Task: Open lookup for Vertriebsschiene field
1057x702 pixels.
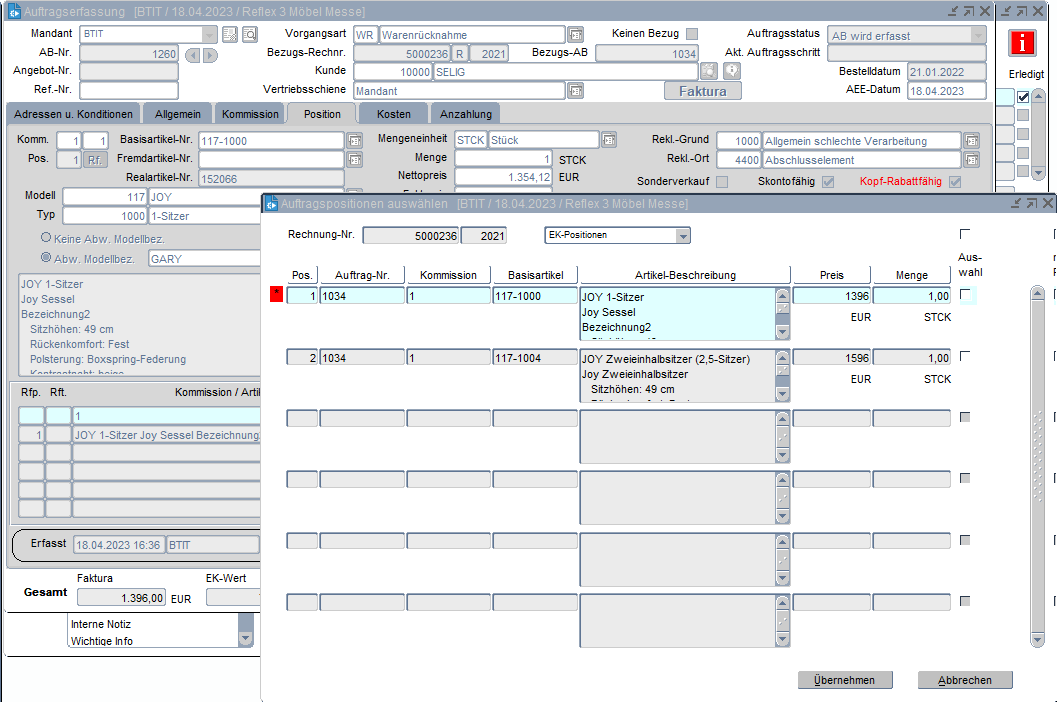Action: click(x=575, y=91)
